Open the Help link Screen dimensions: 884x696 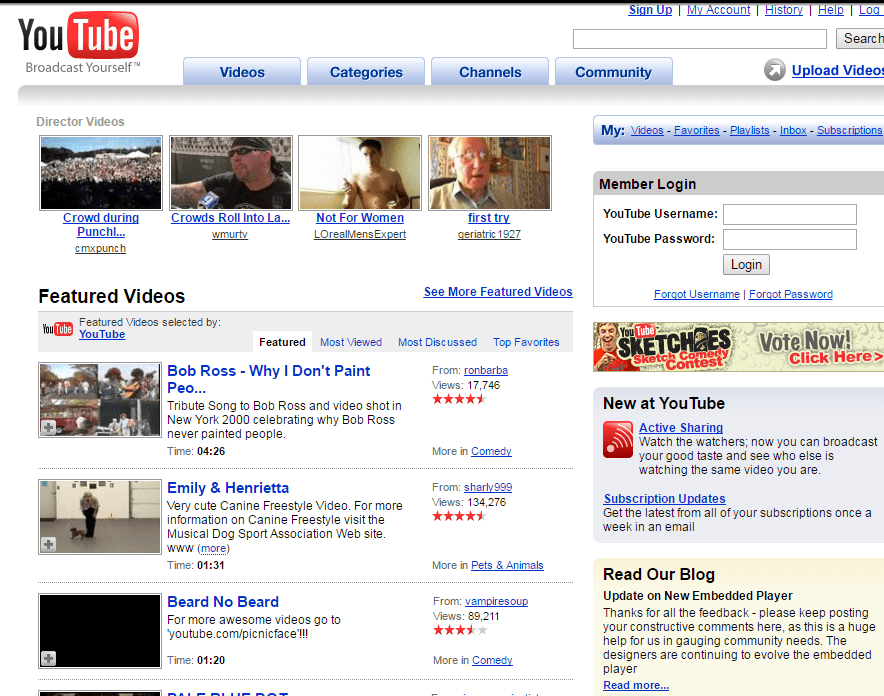coord(830,10)
